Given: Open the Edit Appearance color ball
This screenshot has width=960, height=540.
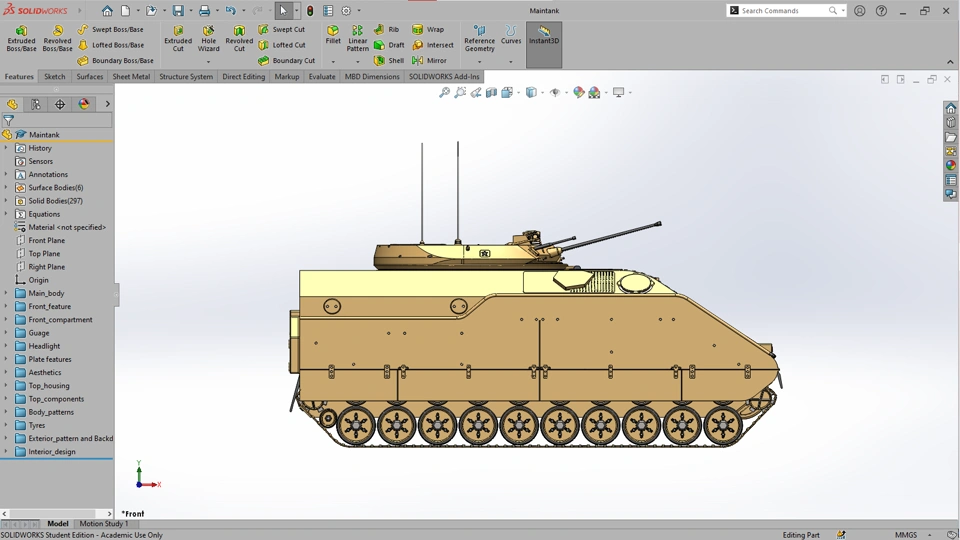Looking at the screenshot, I should [x=579, y=92].
